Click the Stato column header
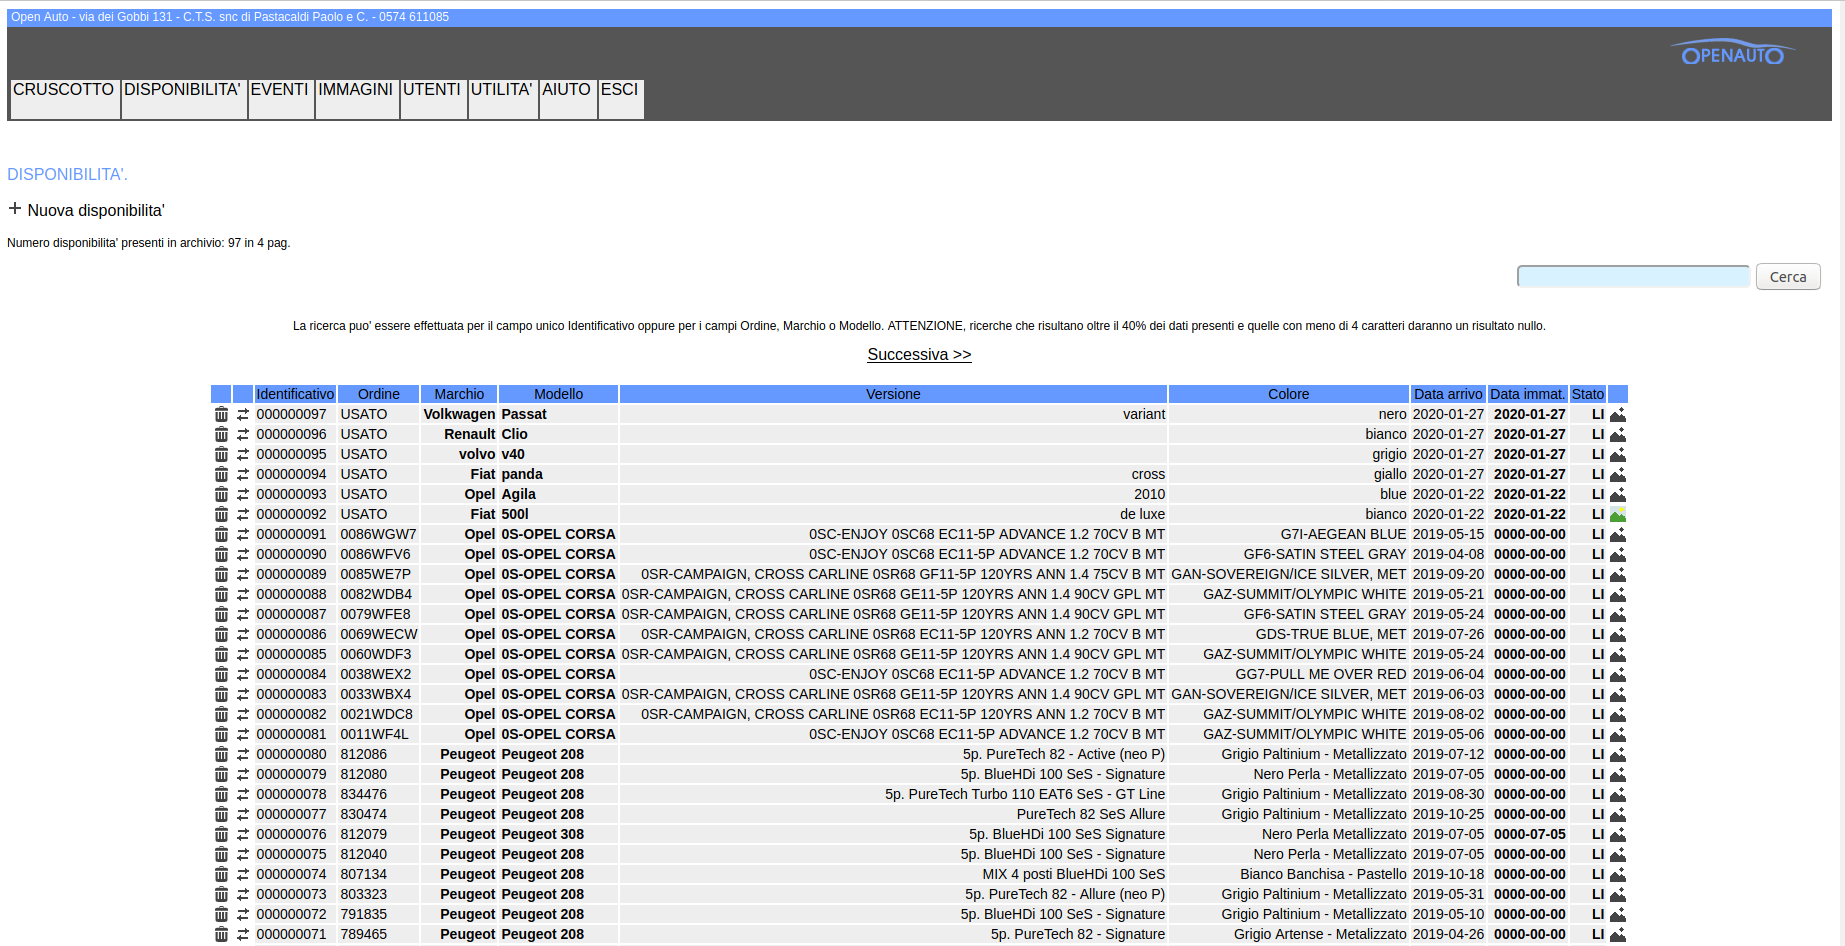 pos(1588,394)
